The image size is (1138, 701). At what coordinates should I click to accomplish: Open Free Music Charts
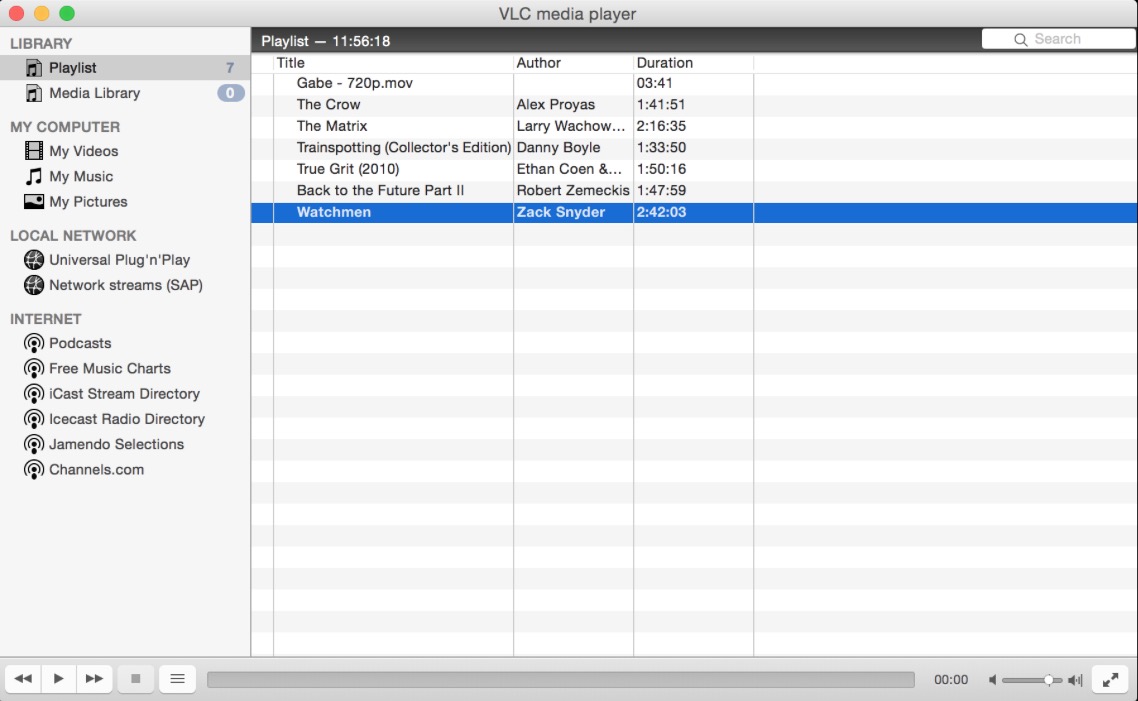tap(125, 369)
